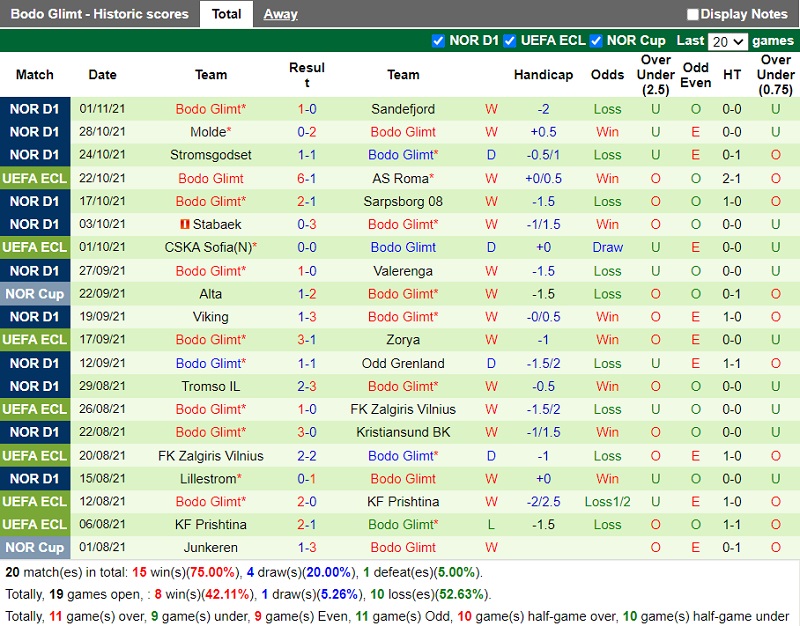
Task: Click the 1-0 result against Sandefjord
Action: 307,109
